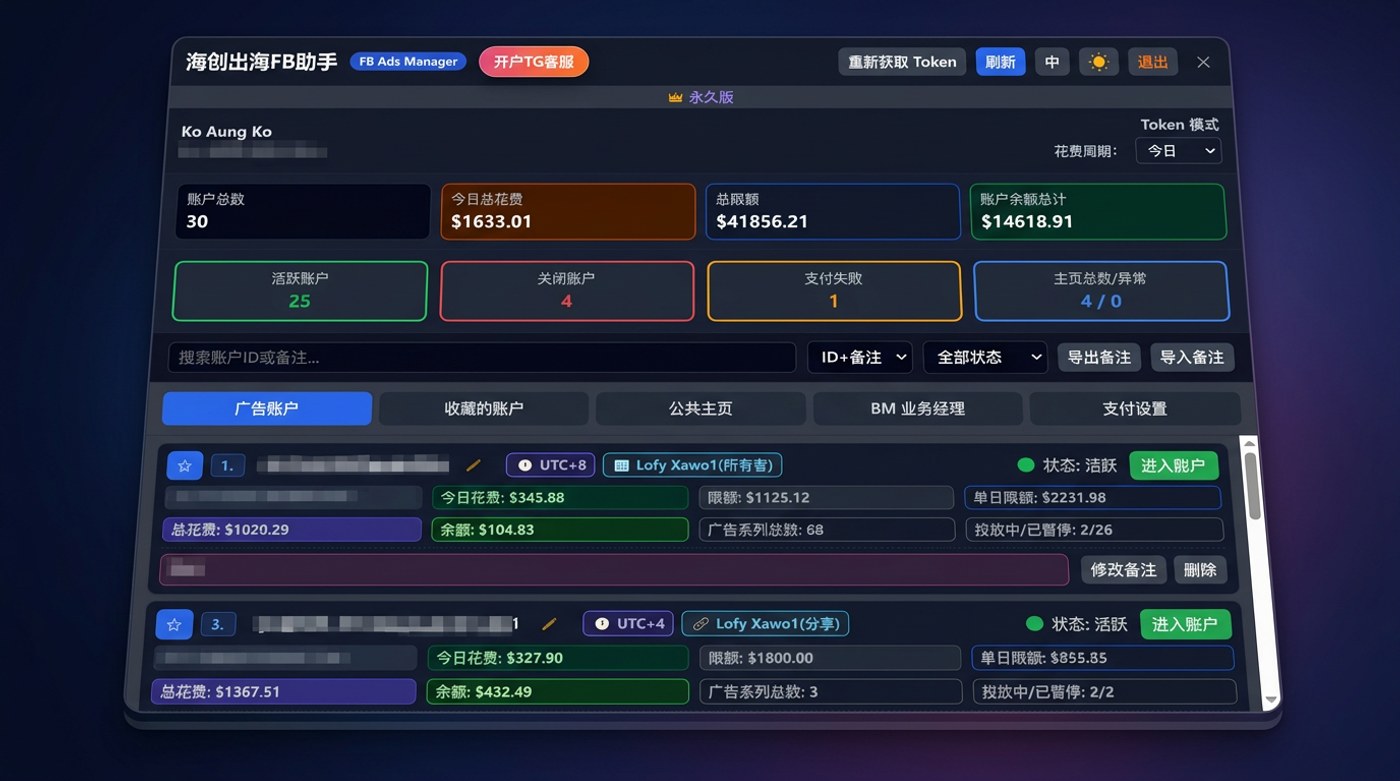
Task: Open the spend period dropdown showing 今日
Action: (x=1178, y=151)
